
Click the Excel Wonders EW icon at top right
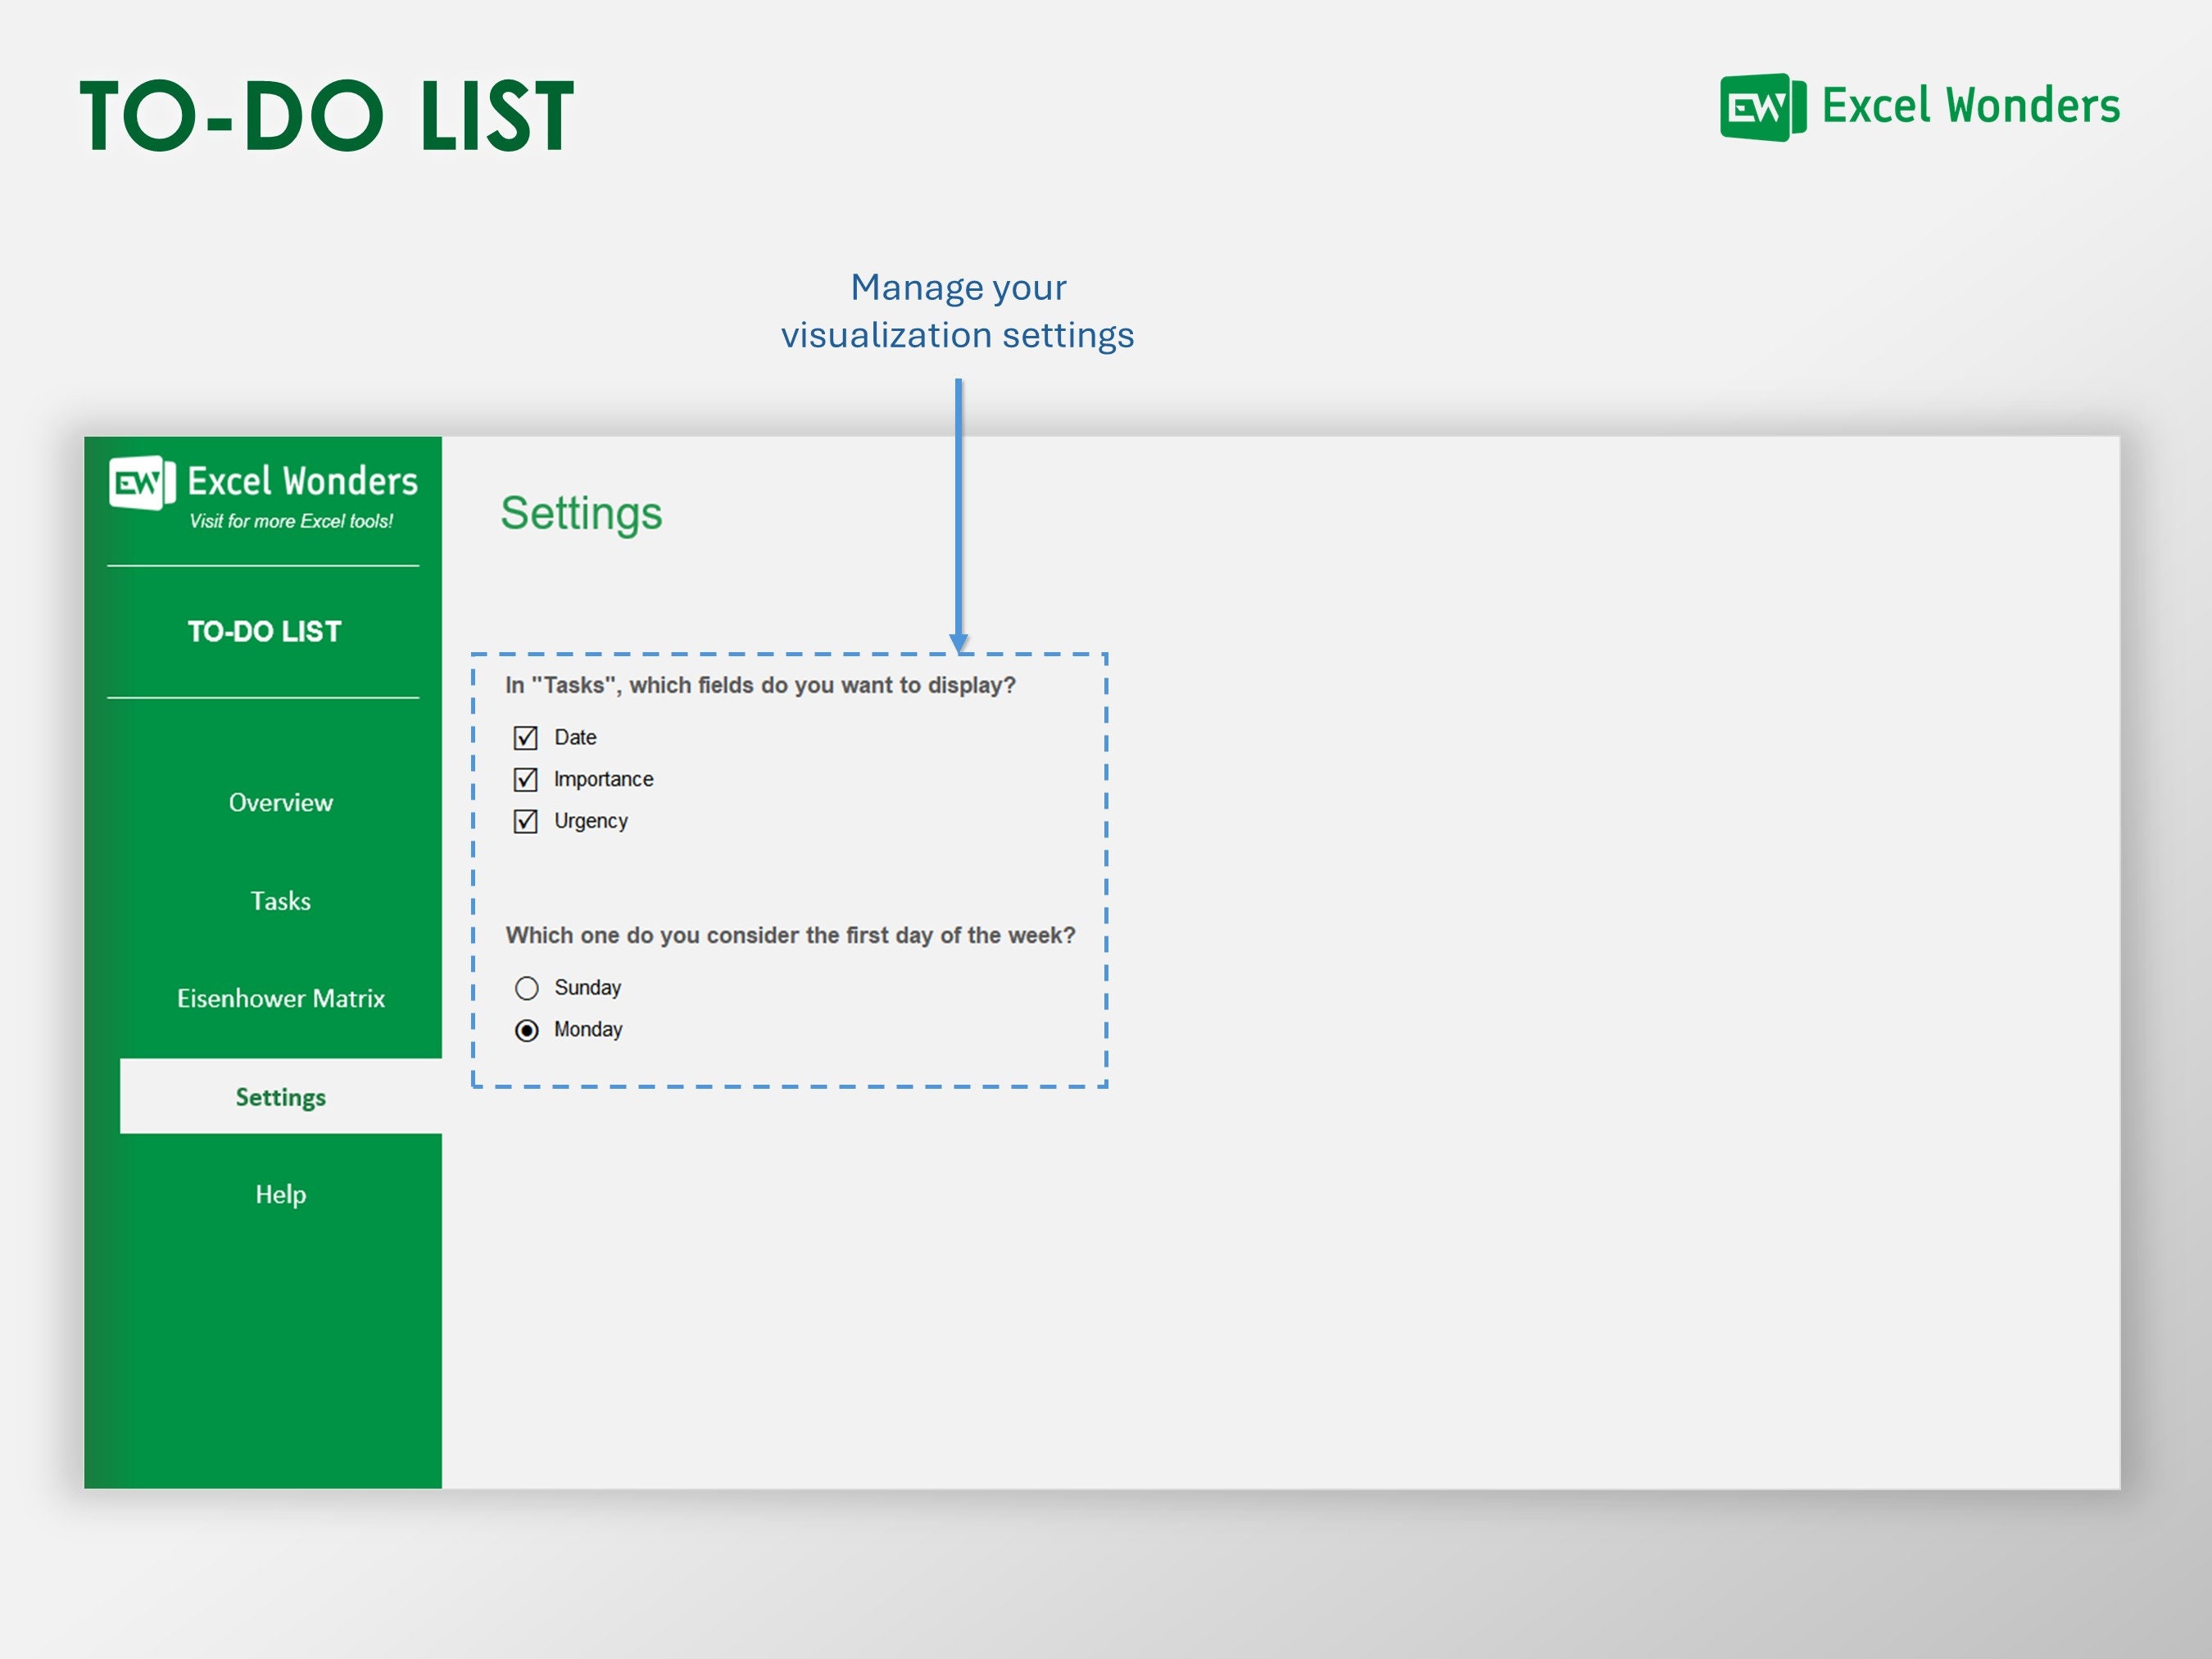pos(1762,106)
